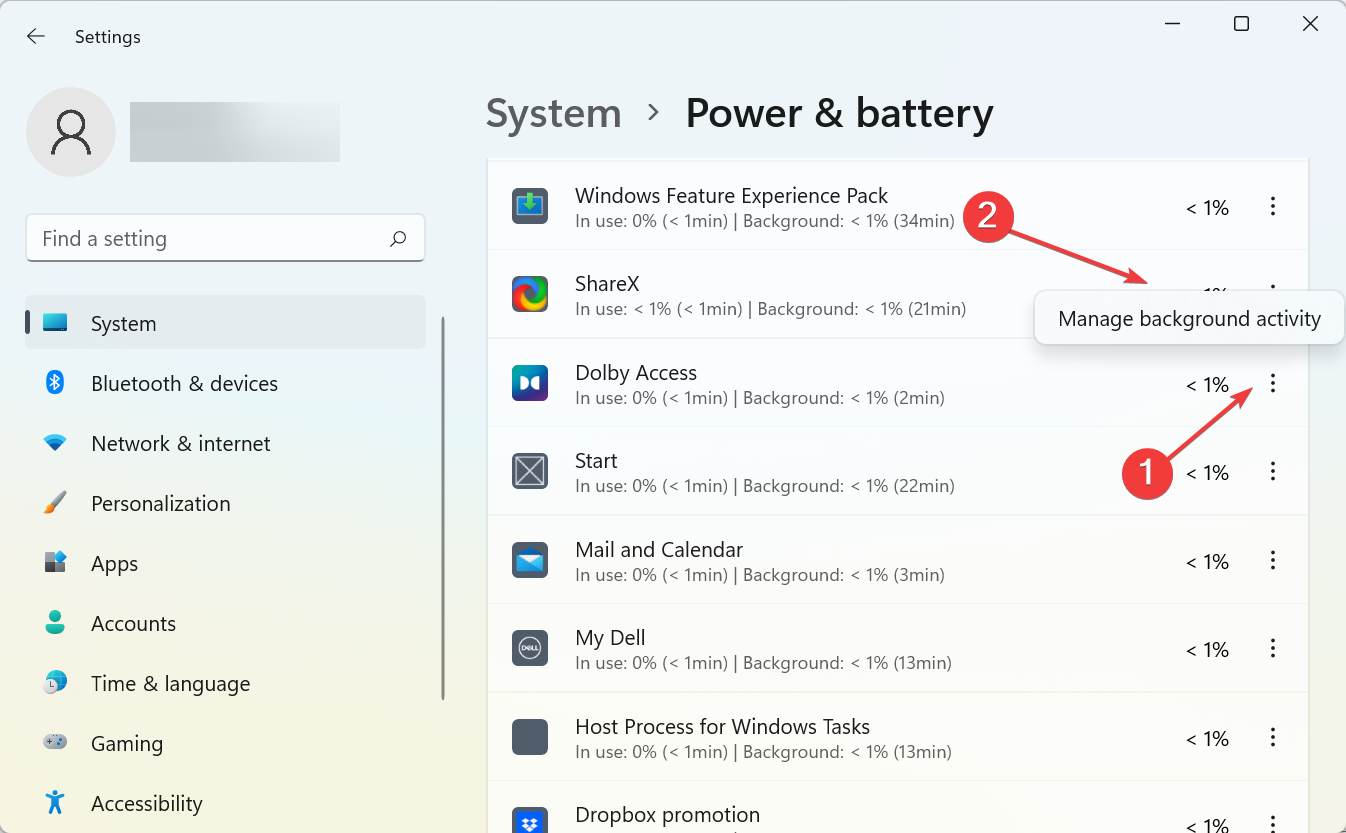1346x833 pixels.
Task: Click the sidebar navigation scrollbar
Action: click(443, 508)
